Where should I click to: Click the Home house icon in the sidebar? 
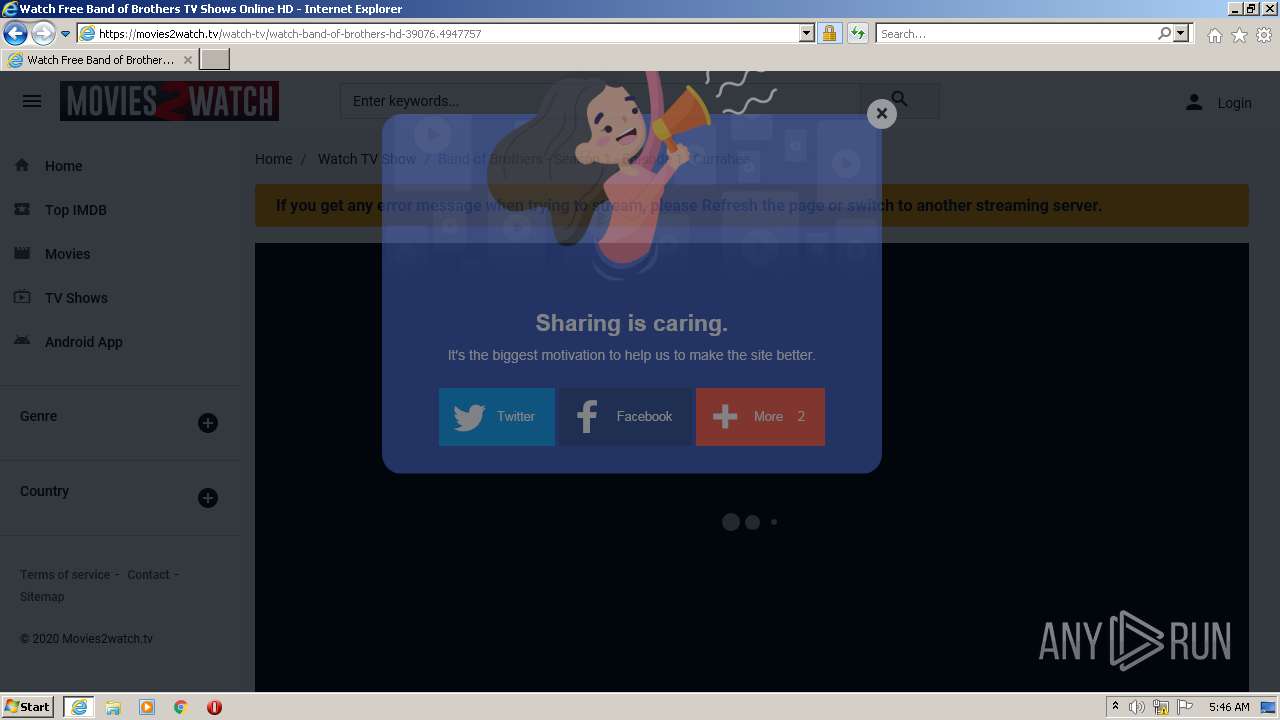(x=22, y=165)
